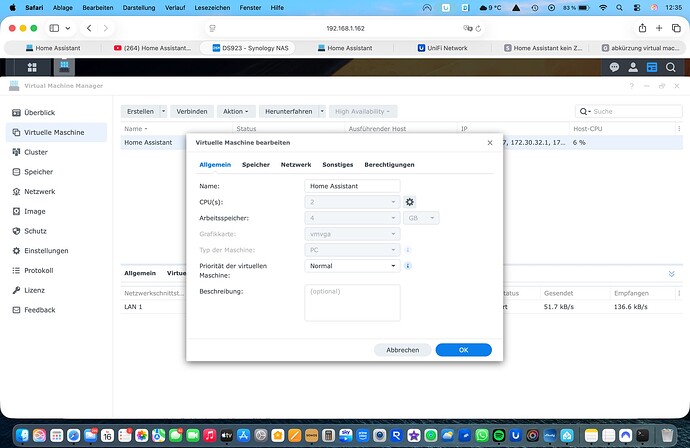Open Einstellungen in the sidebar
Image resolution: width=690 pixels, height=448 pixels.
pyautogui.click(x=46, y=251)
